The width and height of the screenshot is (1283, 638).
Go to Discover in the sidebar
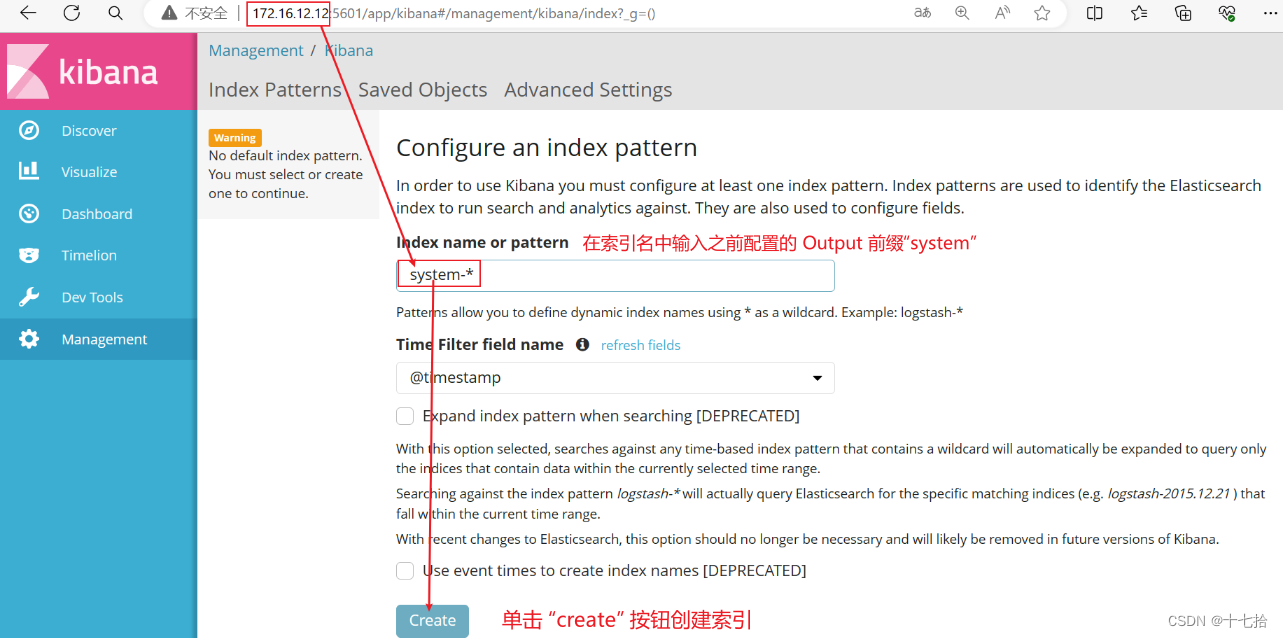coord(89,130)
